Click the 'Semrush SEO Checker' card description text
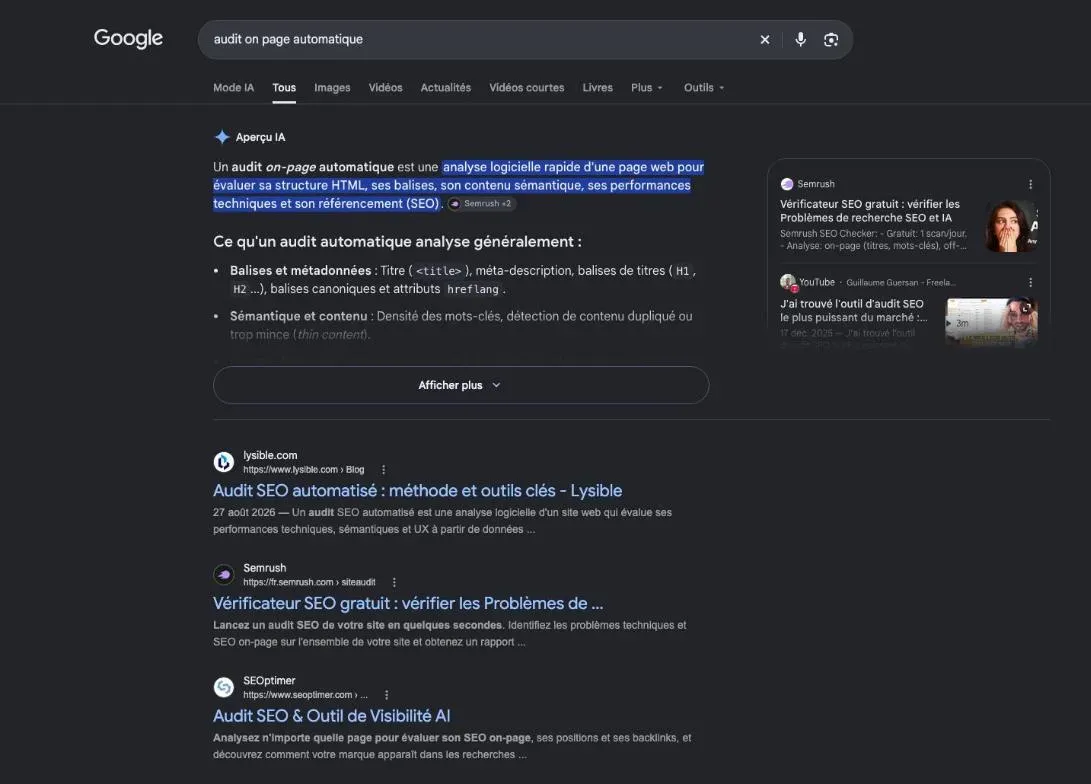Screen dimensions: 1091x784 coord(873,239)
